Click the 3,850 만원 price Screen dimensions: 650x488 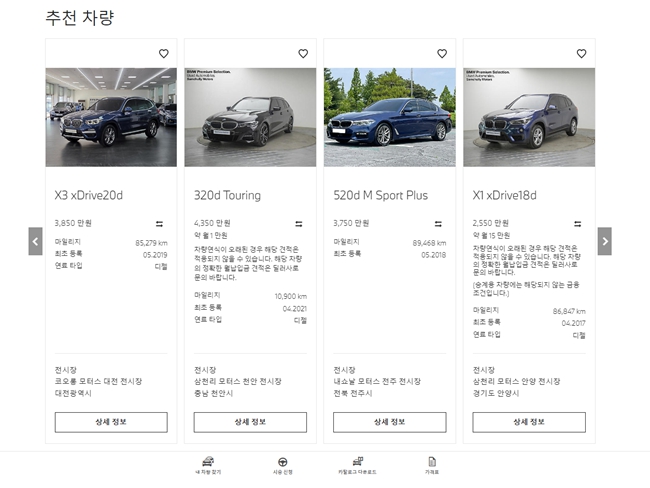(73, 223)
